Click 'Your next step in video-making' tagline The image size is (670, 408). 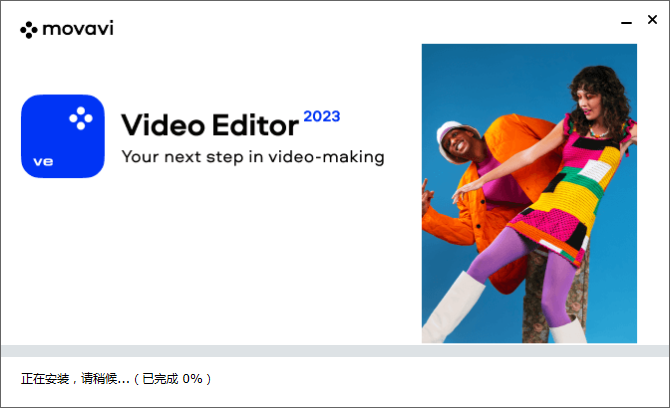tap(253, 157)
